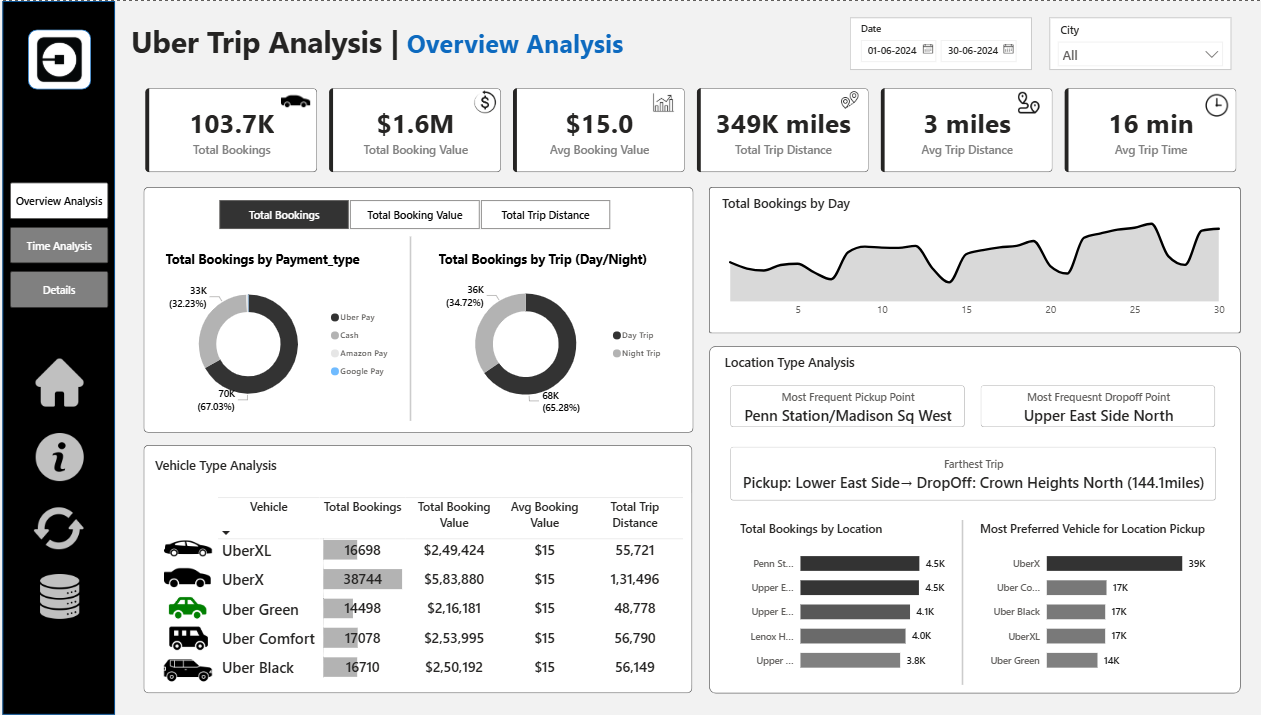Select the 48,778 trip distance cell
The height and width of the screenshot is (715, 1261).
(635, 608)
